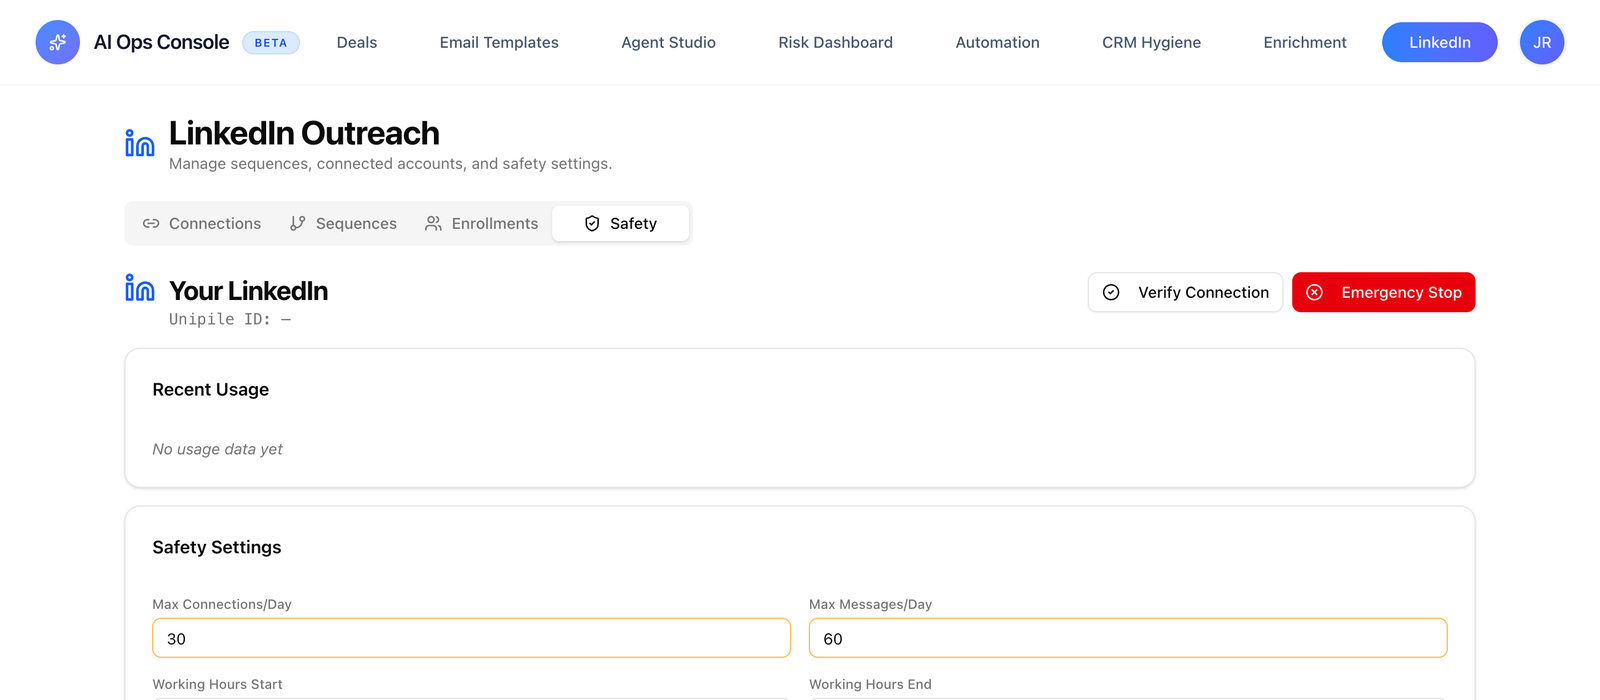The height and width of the screenshot is (700, 1600).
Task: Click the AI Ops Console title
Action: pos(161,42)
